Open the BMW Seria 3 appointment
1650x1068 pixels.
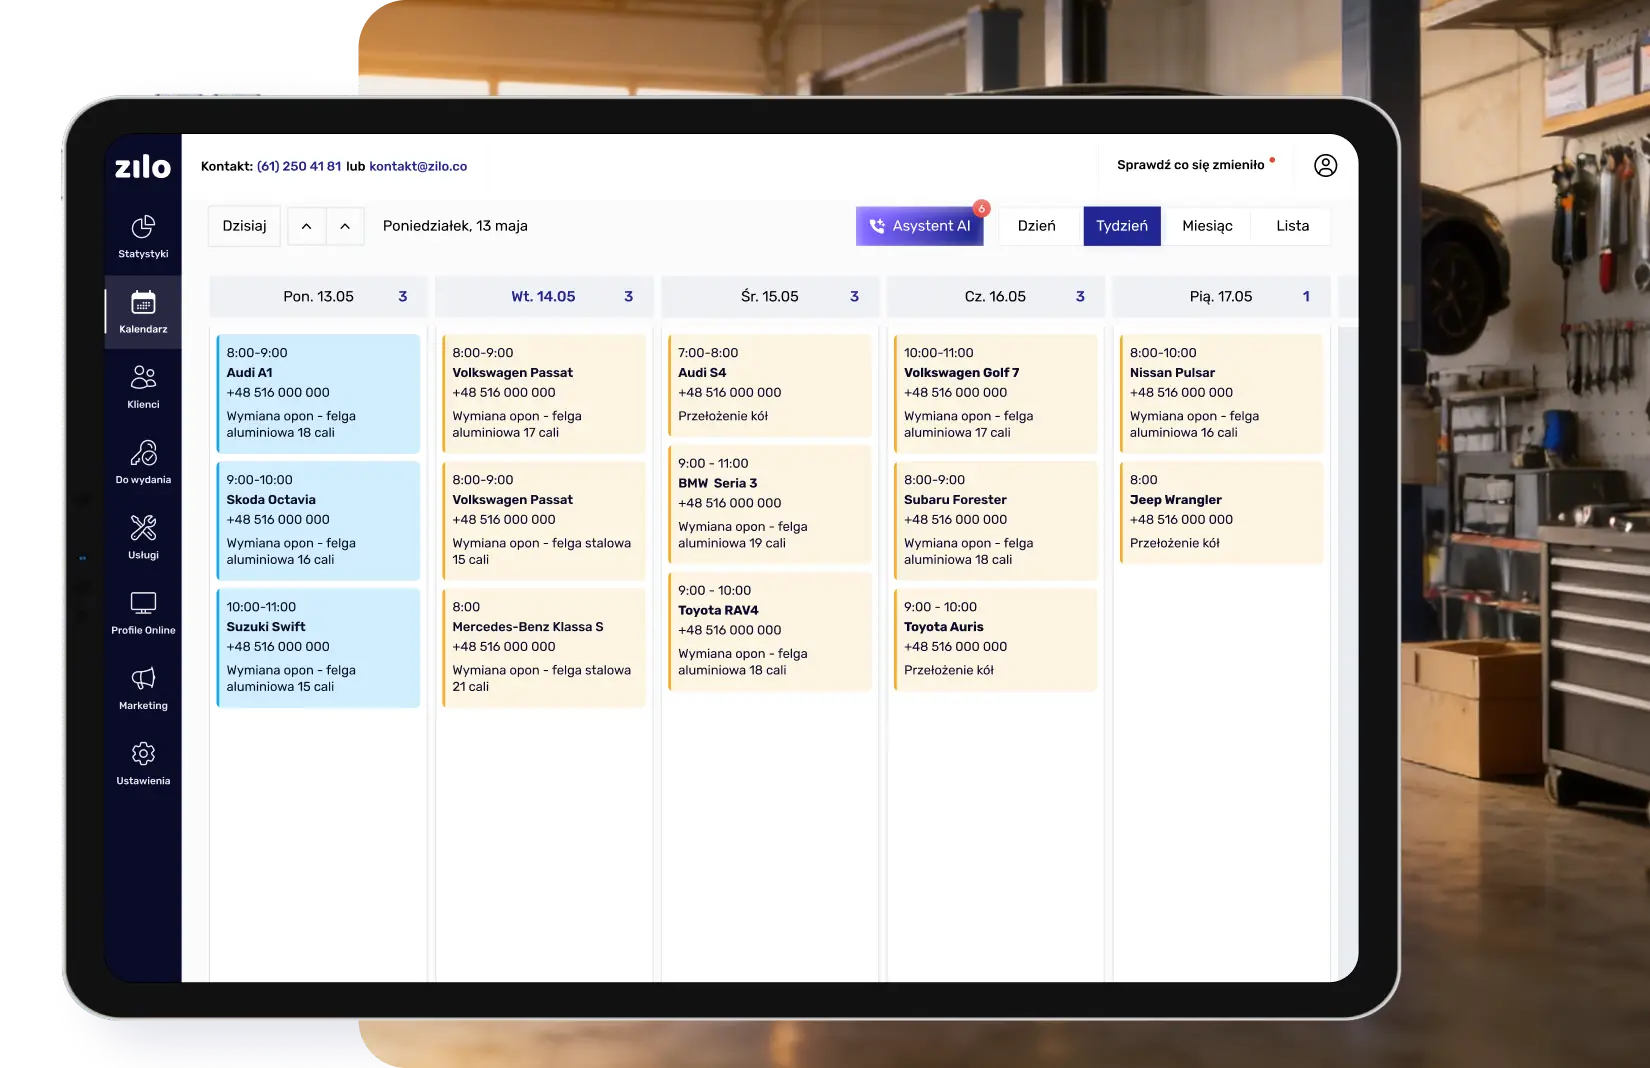point(770,504)
